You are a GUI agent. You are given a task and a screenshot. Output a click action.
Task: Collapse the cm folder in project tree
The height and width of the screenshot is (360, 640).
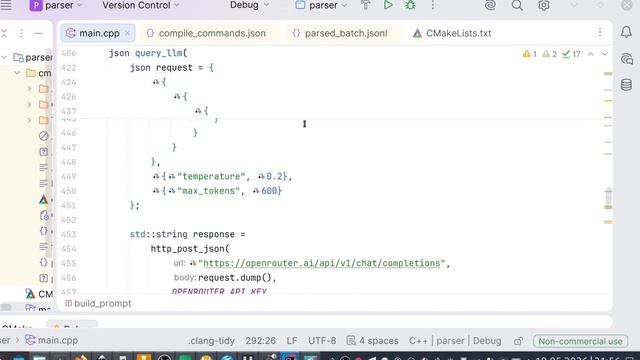[17, 73]
